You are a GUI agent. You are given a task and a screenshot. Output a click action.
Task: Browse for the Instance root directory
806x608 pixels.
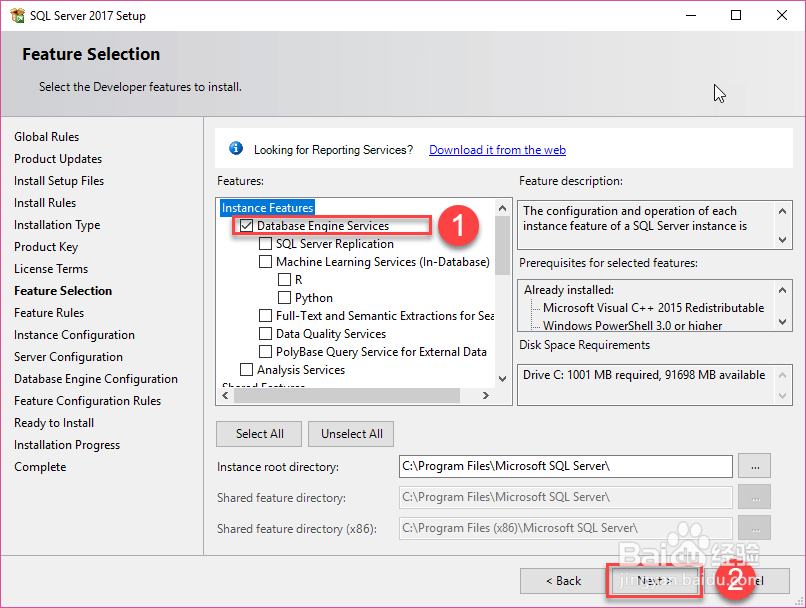coord(755,466)
